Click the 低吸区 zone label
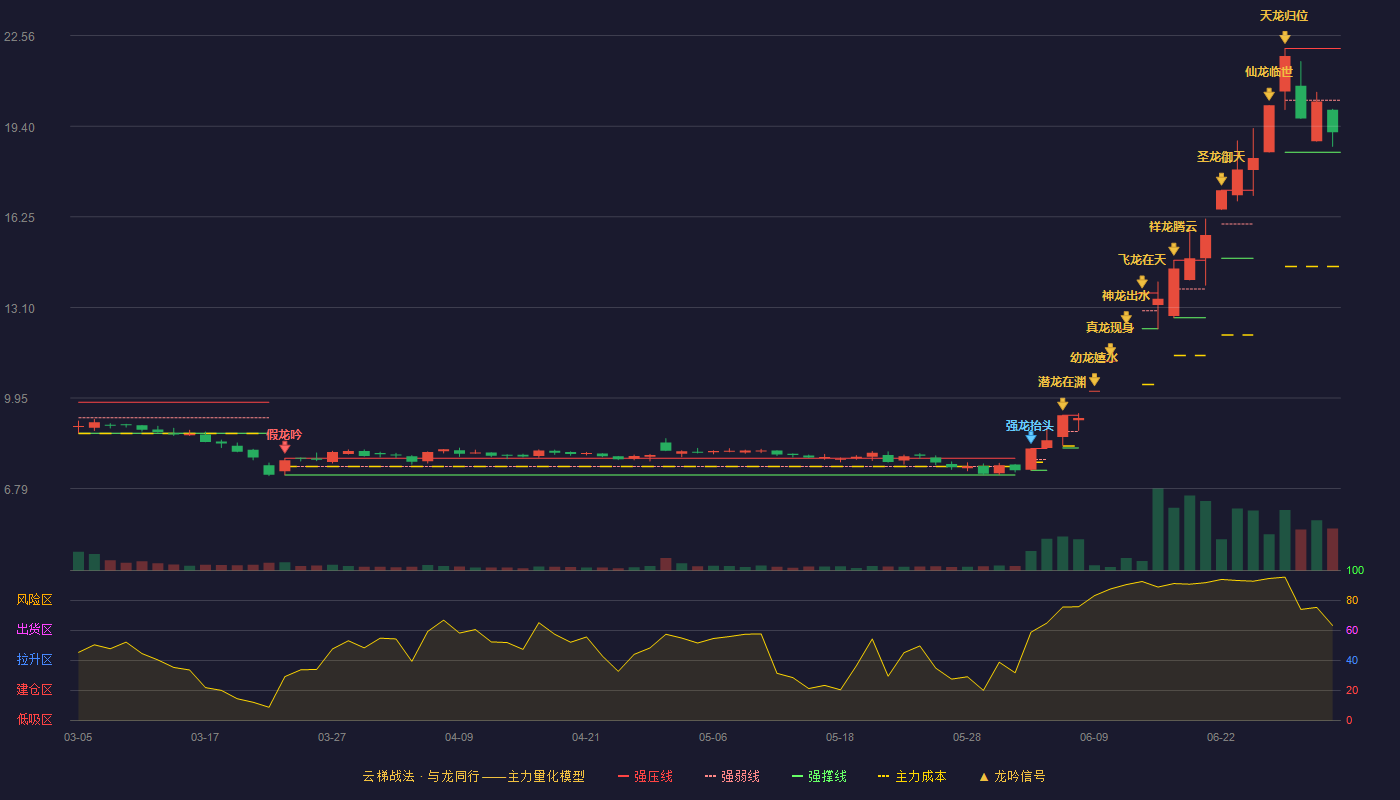Viewport: 1400px width, 800px height. click(x=34, y=719)
